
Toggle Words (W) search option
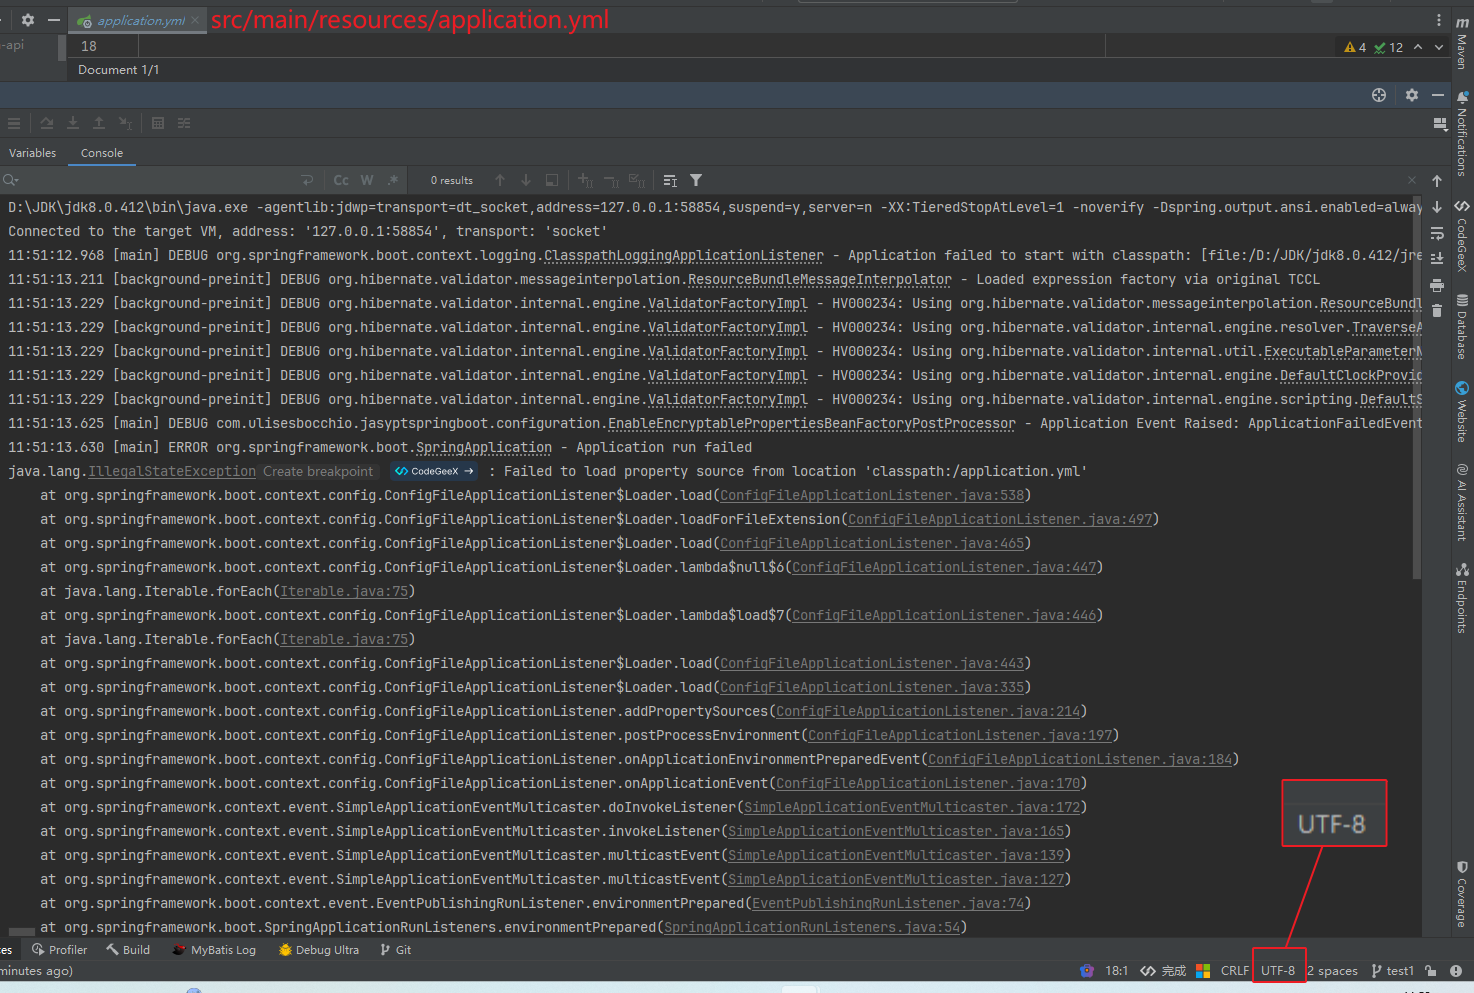(367, 180)
